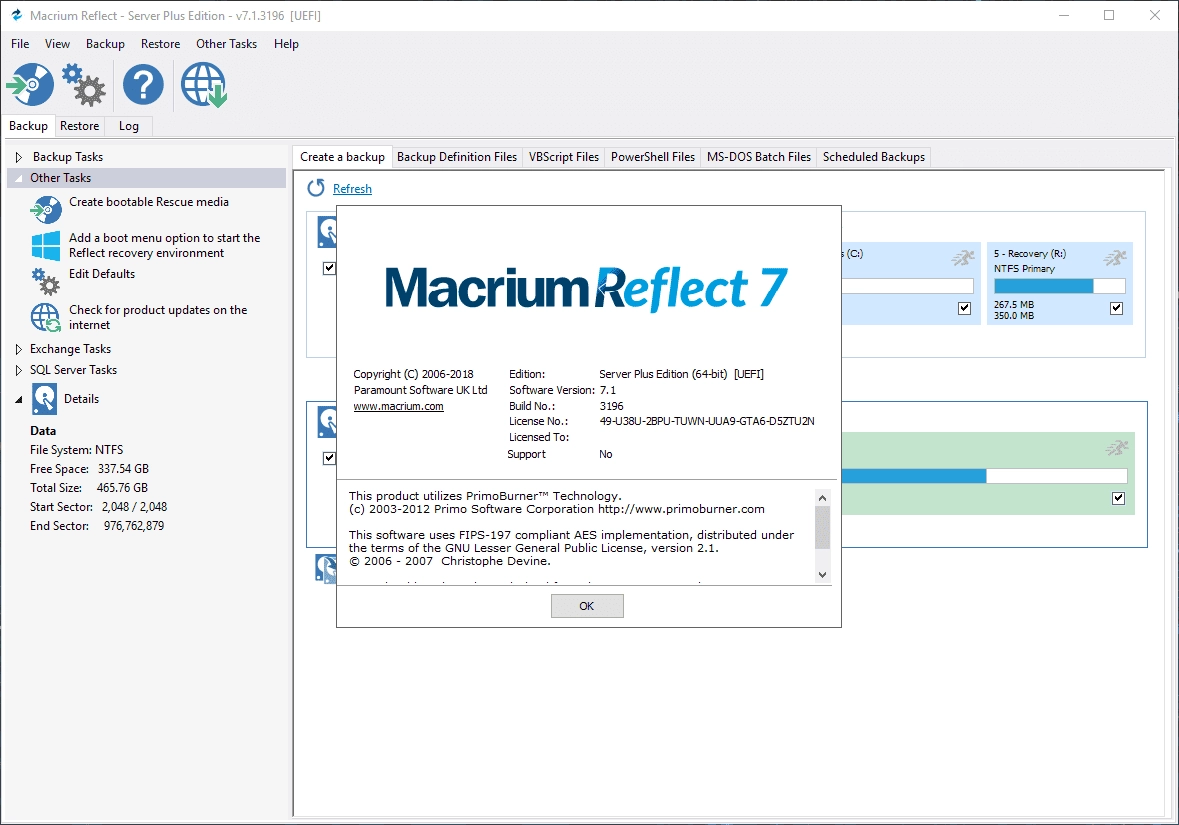Click gears icon next to Edit Defaults
1179x825 pixels.
pyautogui.click(x=46, y=282)
